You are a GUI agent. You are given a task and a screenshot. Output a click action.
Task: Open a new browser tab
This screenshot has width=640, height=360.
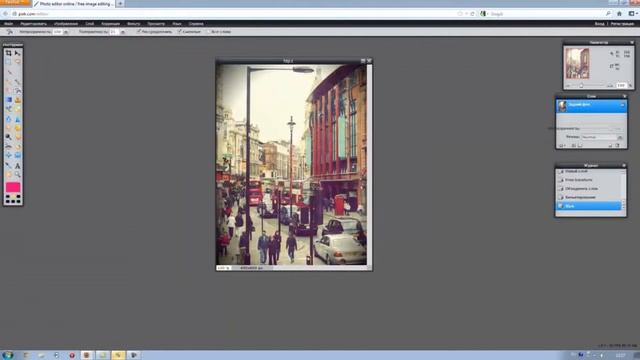120,4
